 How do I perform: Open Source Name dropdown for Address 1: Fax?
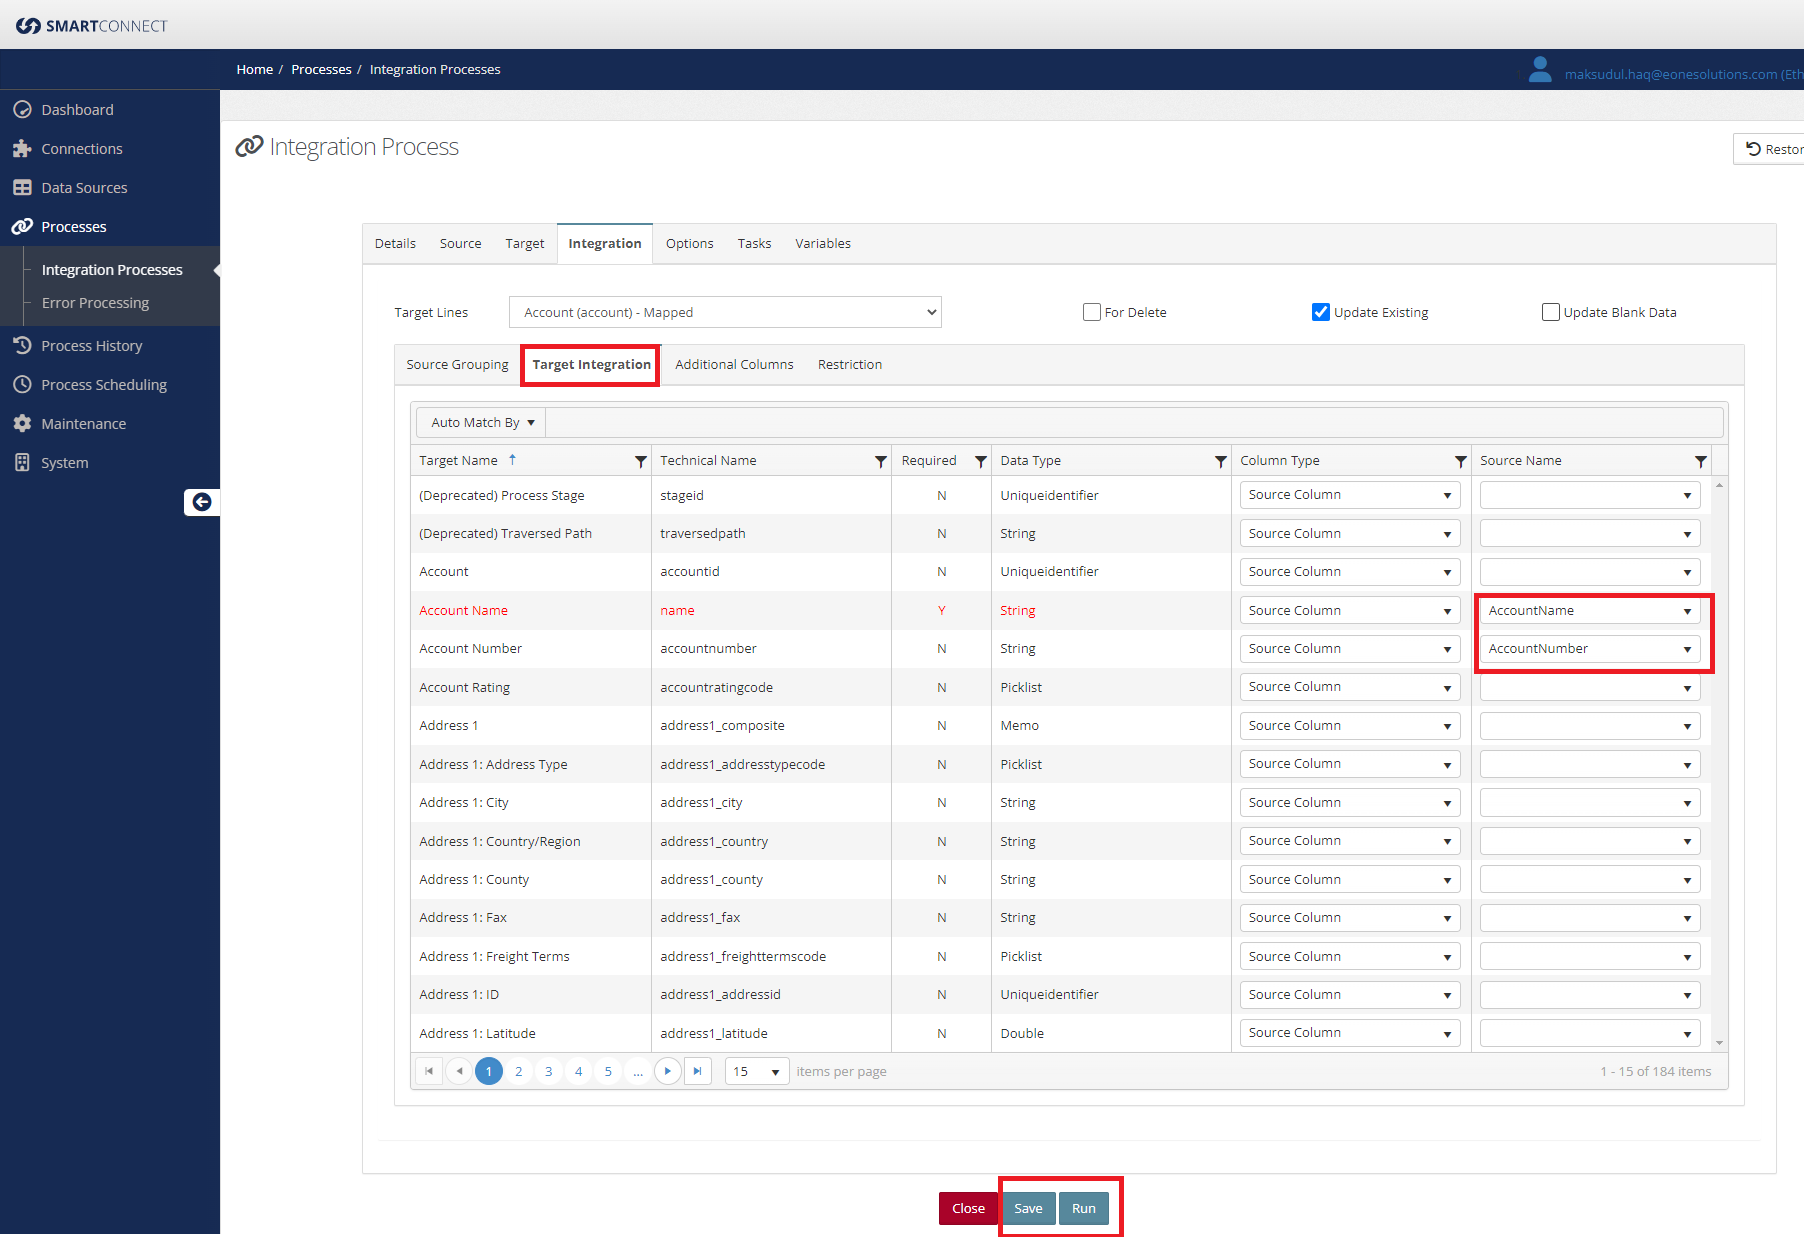(x=1590, y=917)
